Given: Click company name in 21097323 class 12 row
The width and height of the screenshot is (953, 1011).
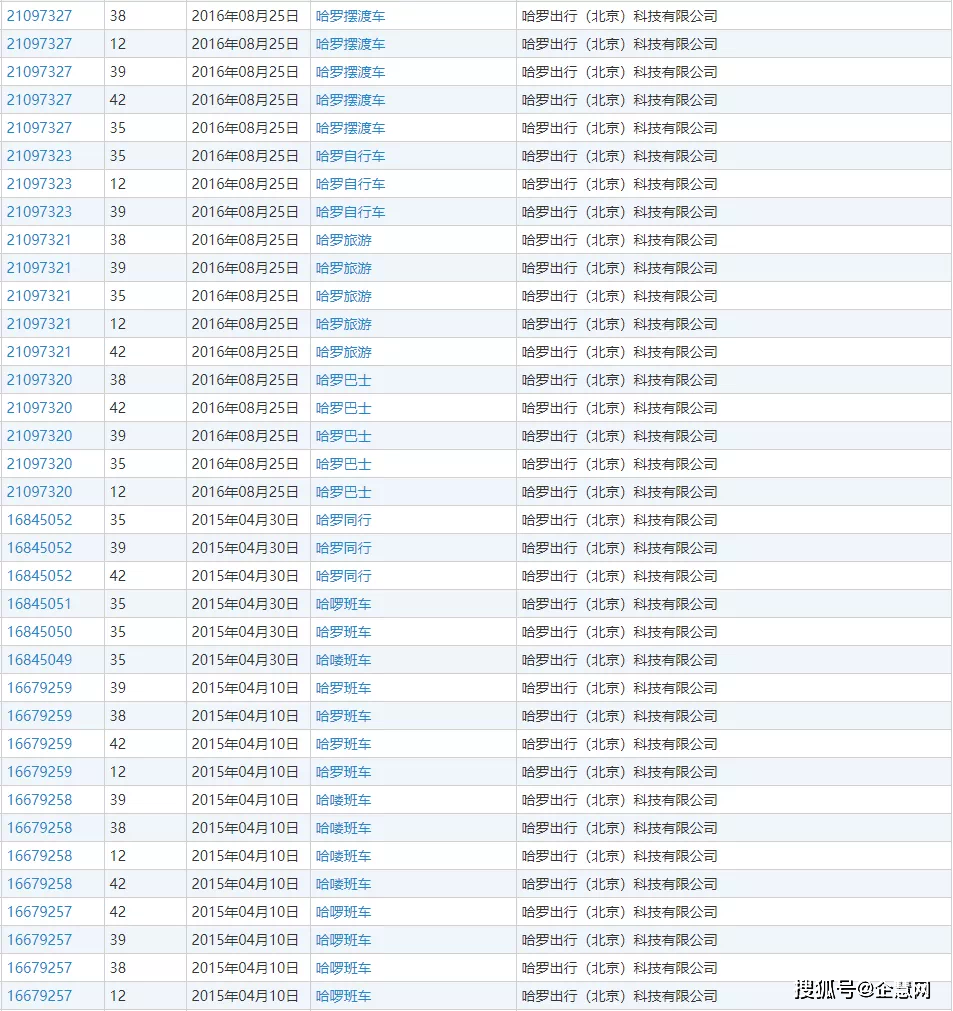Looking at the screenshot, I should tap(620, 184).
